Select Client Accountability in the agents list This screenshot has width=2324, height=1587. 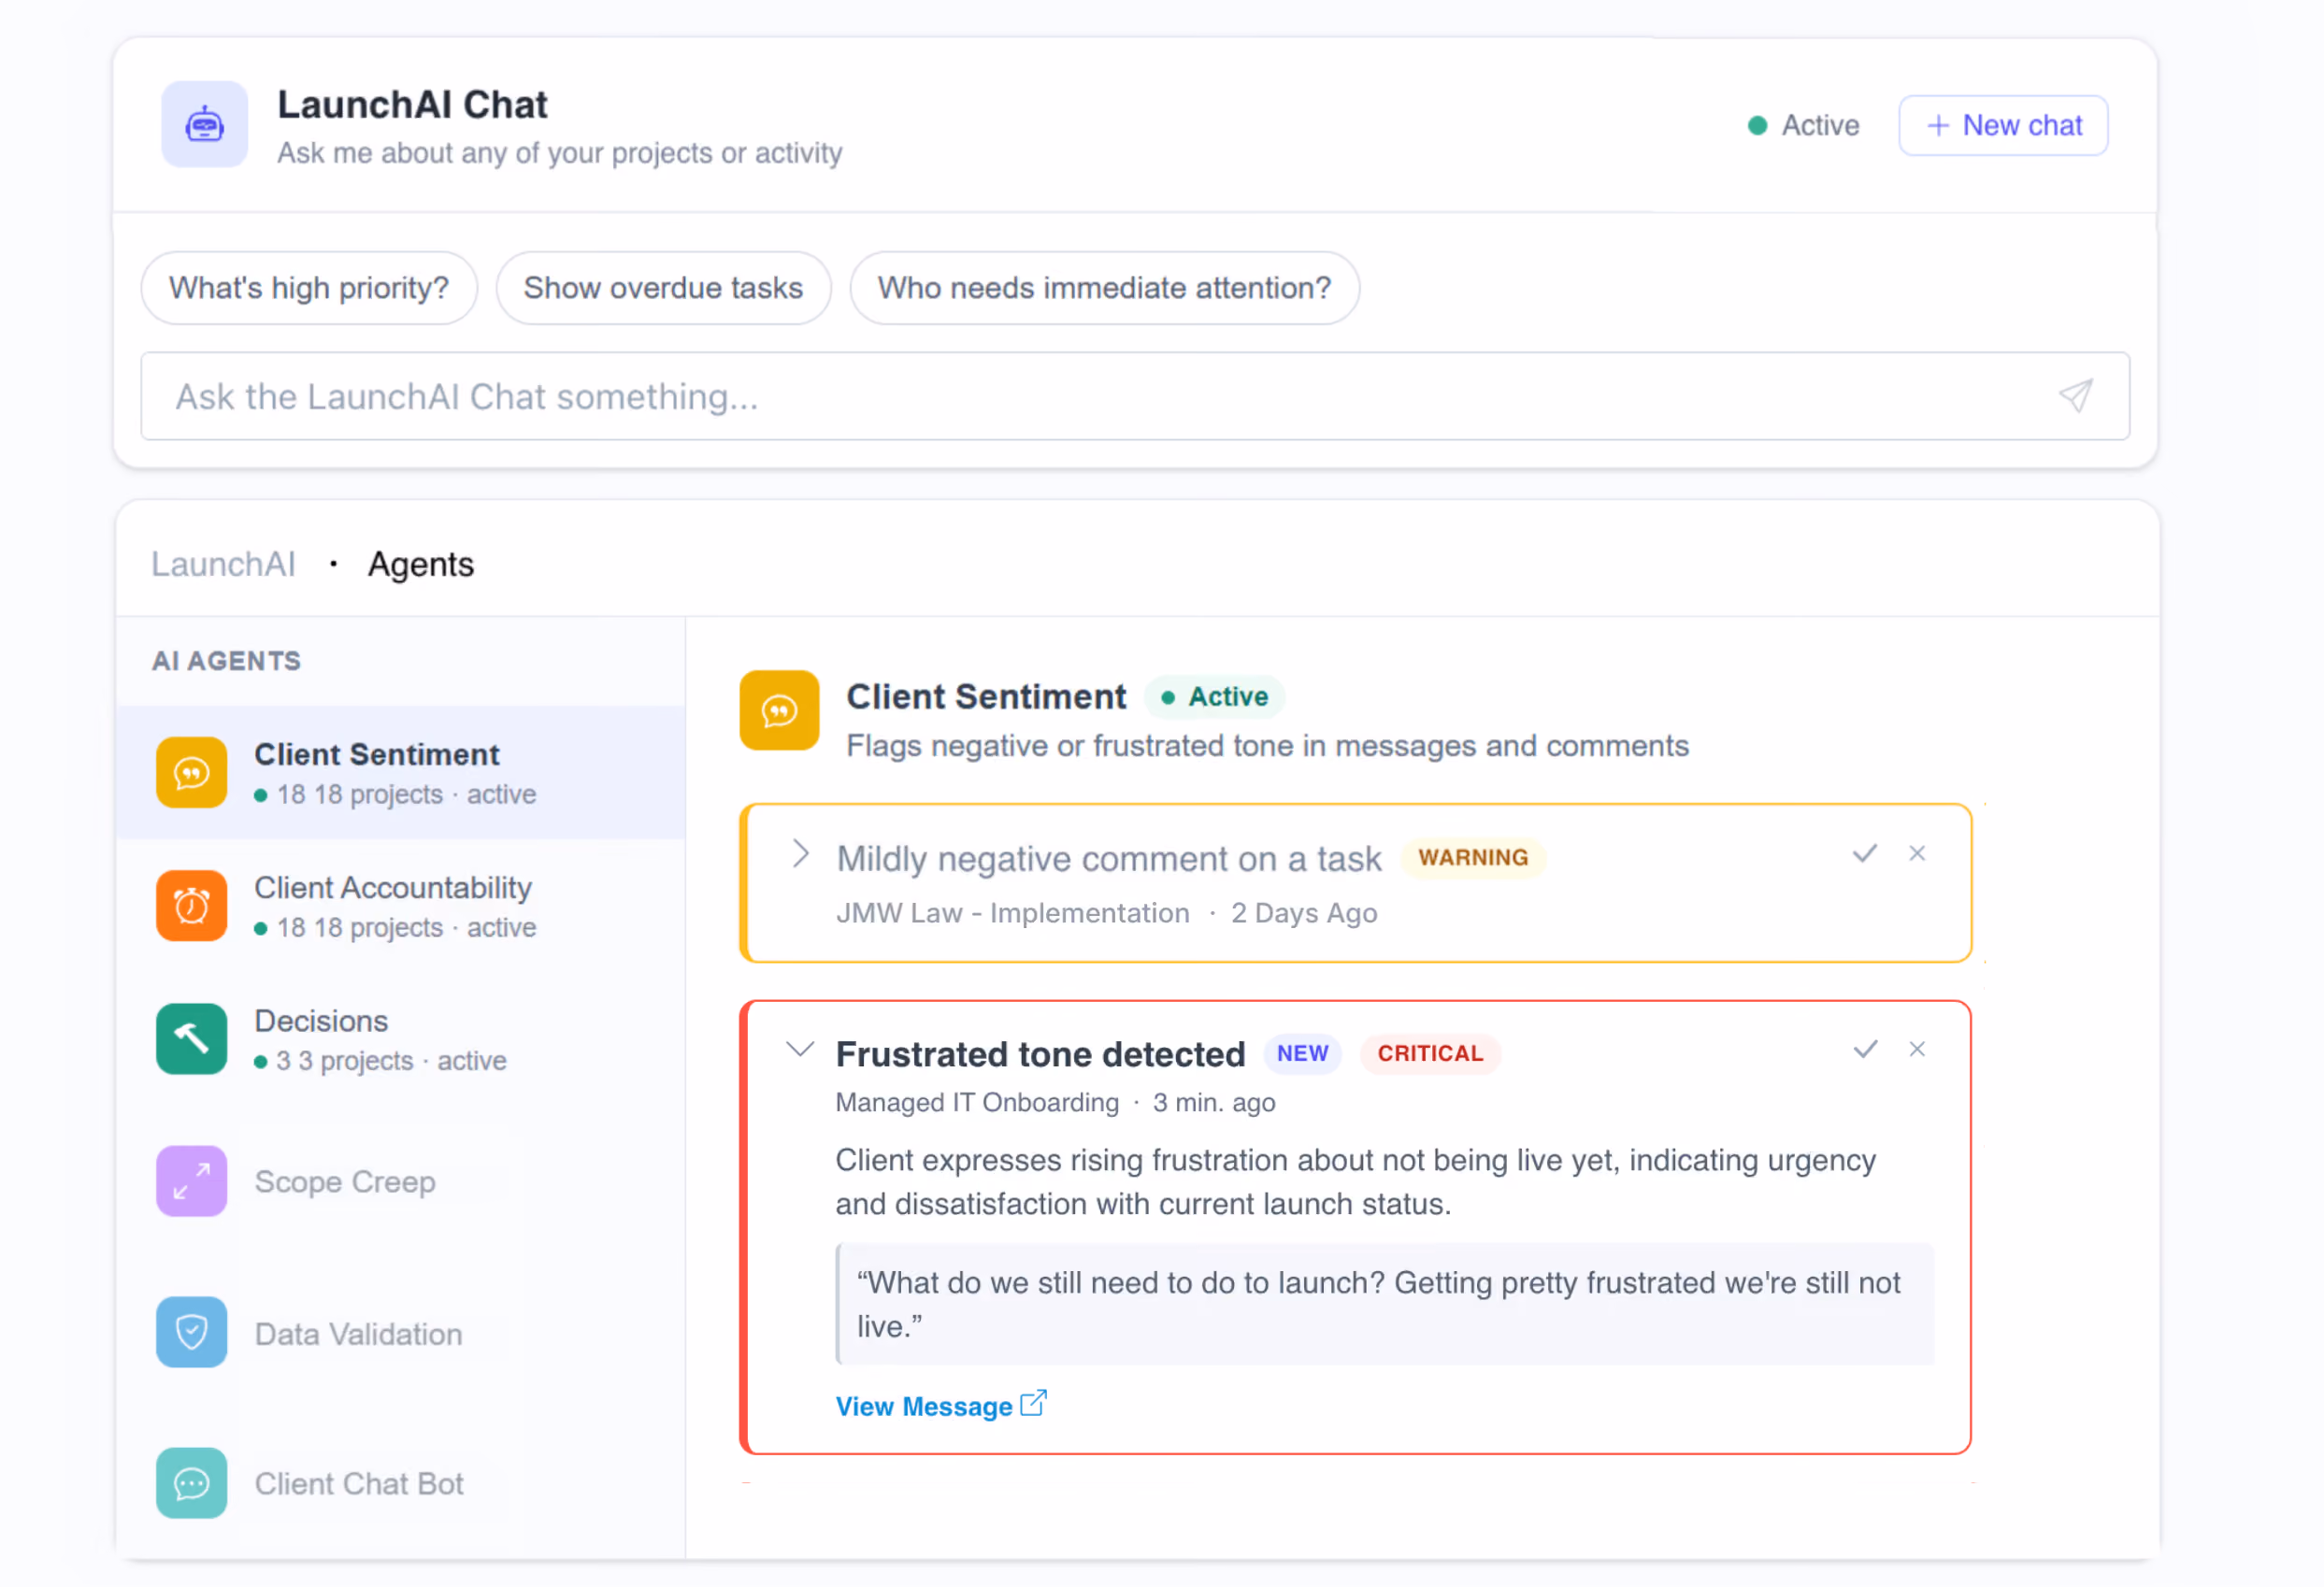tap(401, 906)
